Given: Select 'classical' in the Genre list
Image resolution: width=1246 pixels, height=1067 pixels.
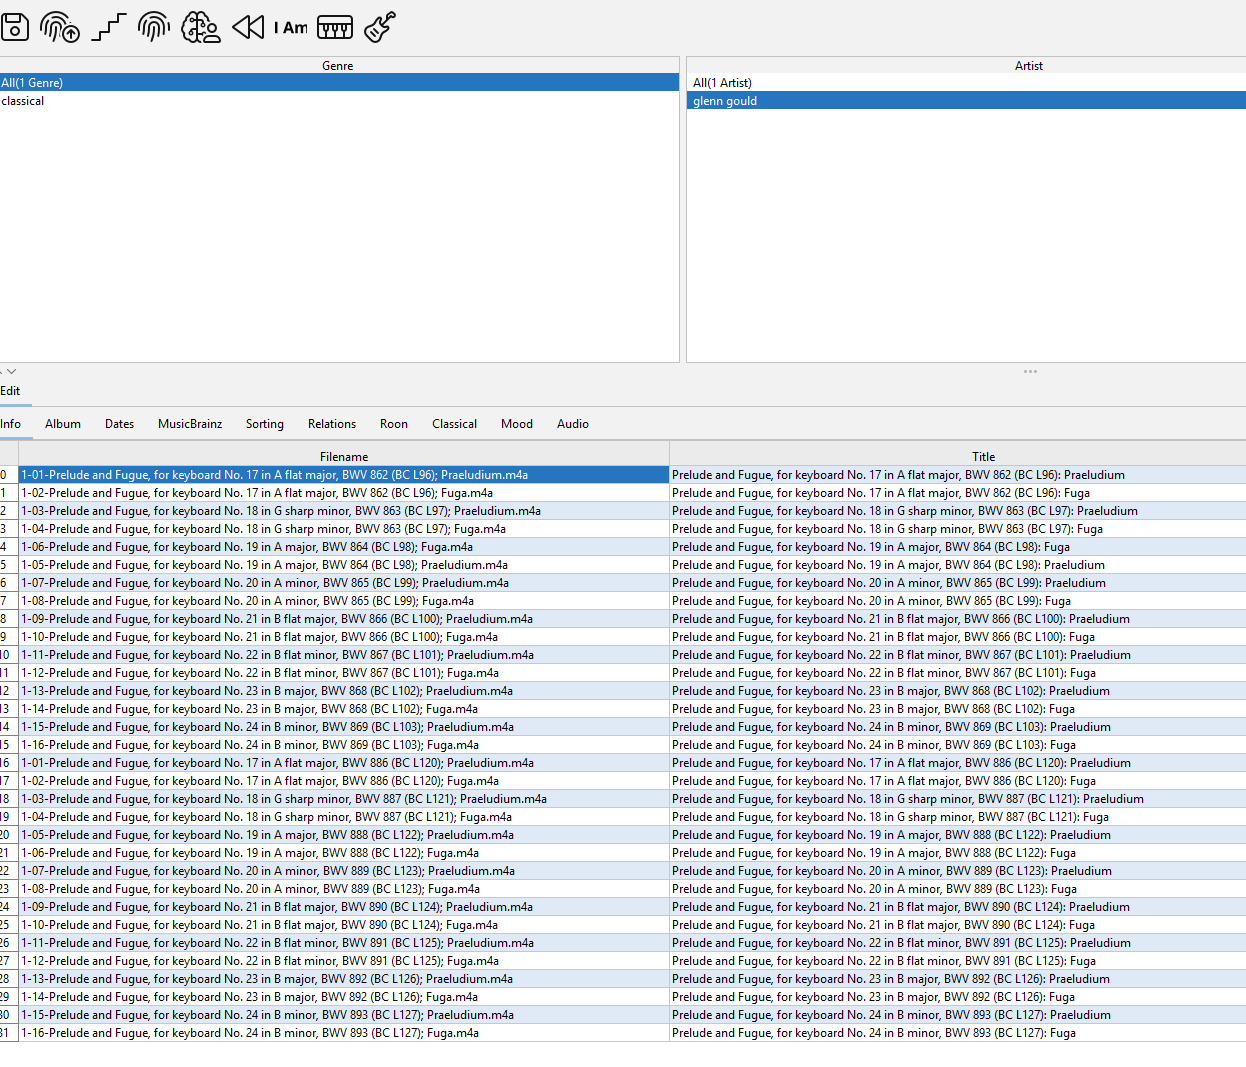Looking at the screenshot, I should click(x=339, y=101).
